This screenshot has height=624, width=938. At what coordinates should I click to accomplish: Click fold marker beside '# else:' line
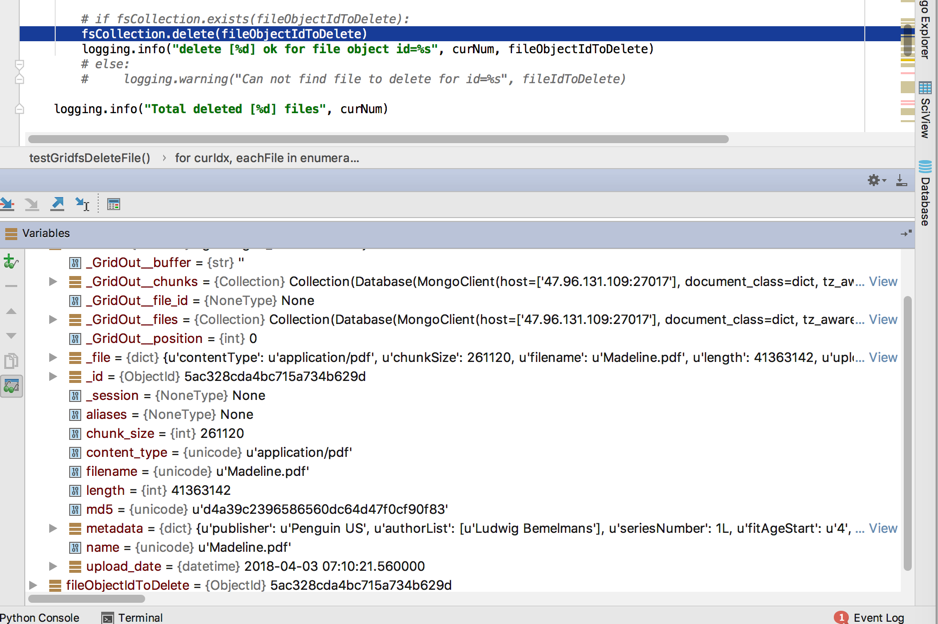pos(19,65)
